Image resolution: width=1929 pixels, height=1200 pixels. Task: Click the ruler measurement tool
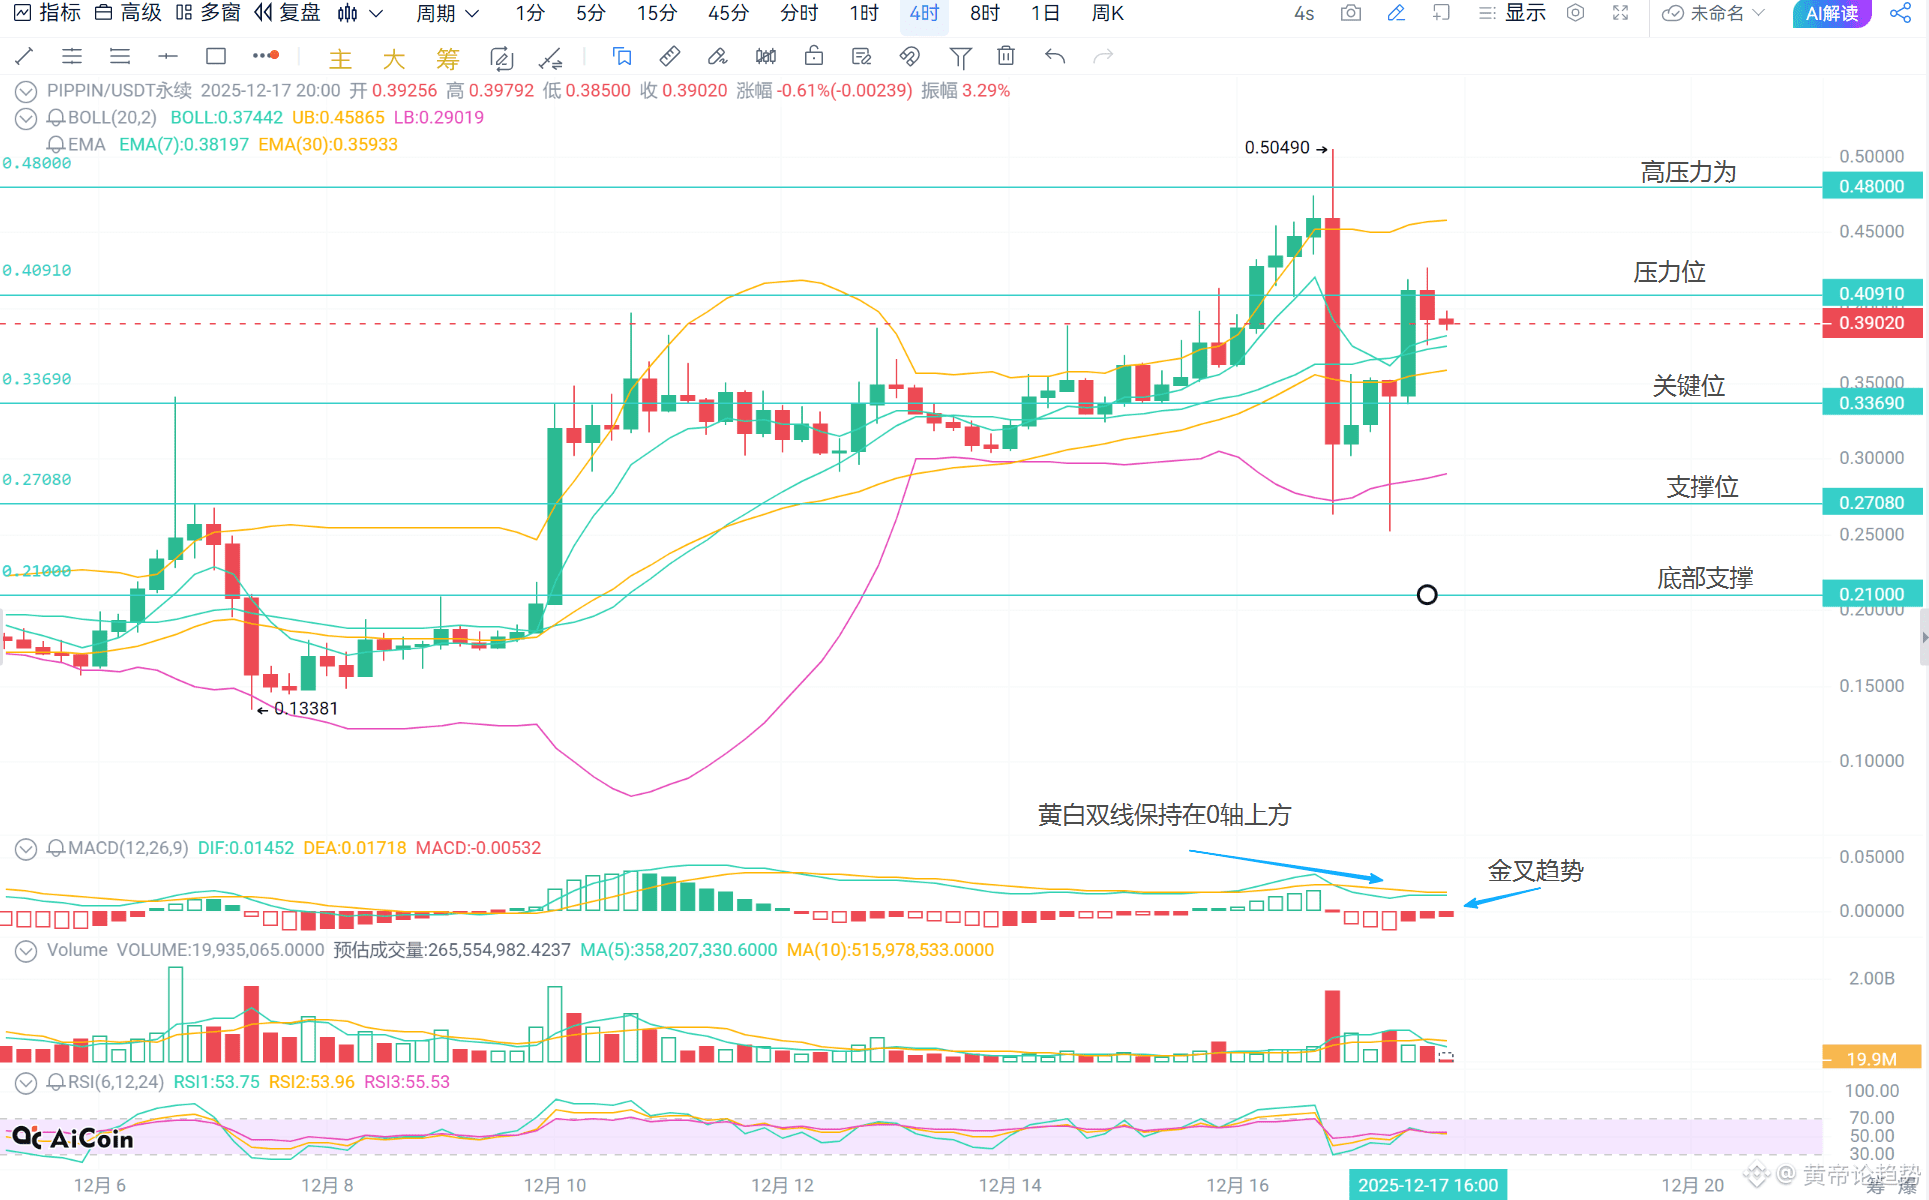pos(670,57)
